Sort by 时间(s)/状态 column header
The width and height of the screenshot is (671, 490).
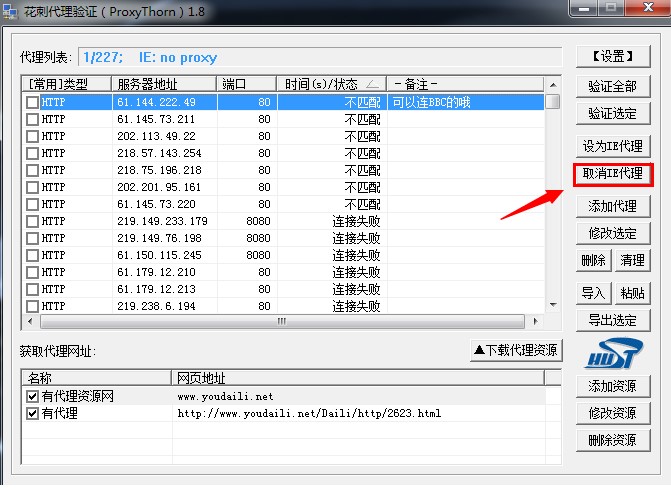click(332, 84)
